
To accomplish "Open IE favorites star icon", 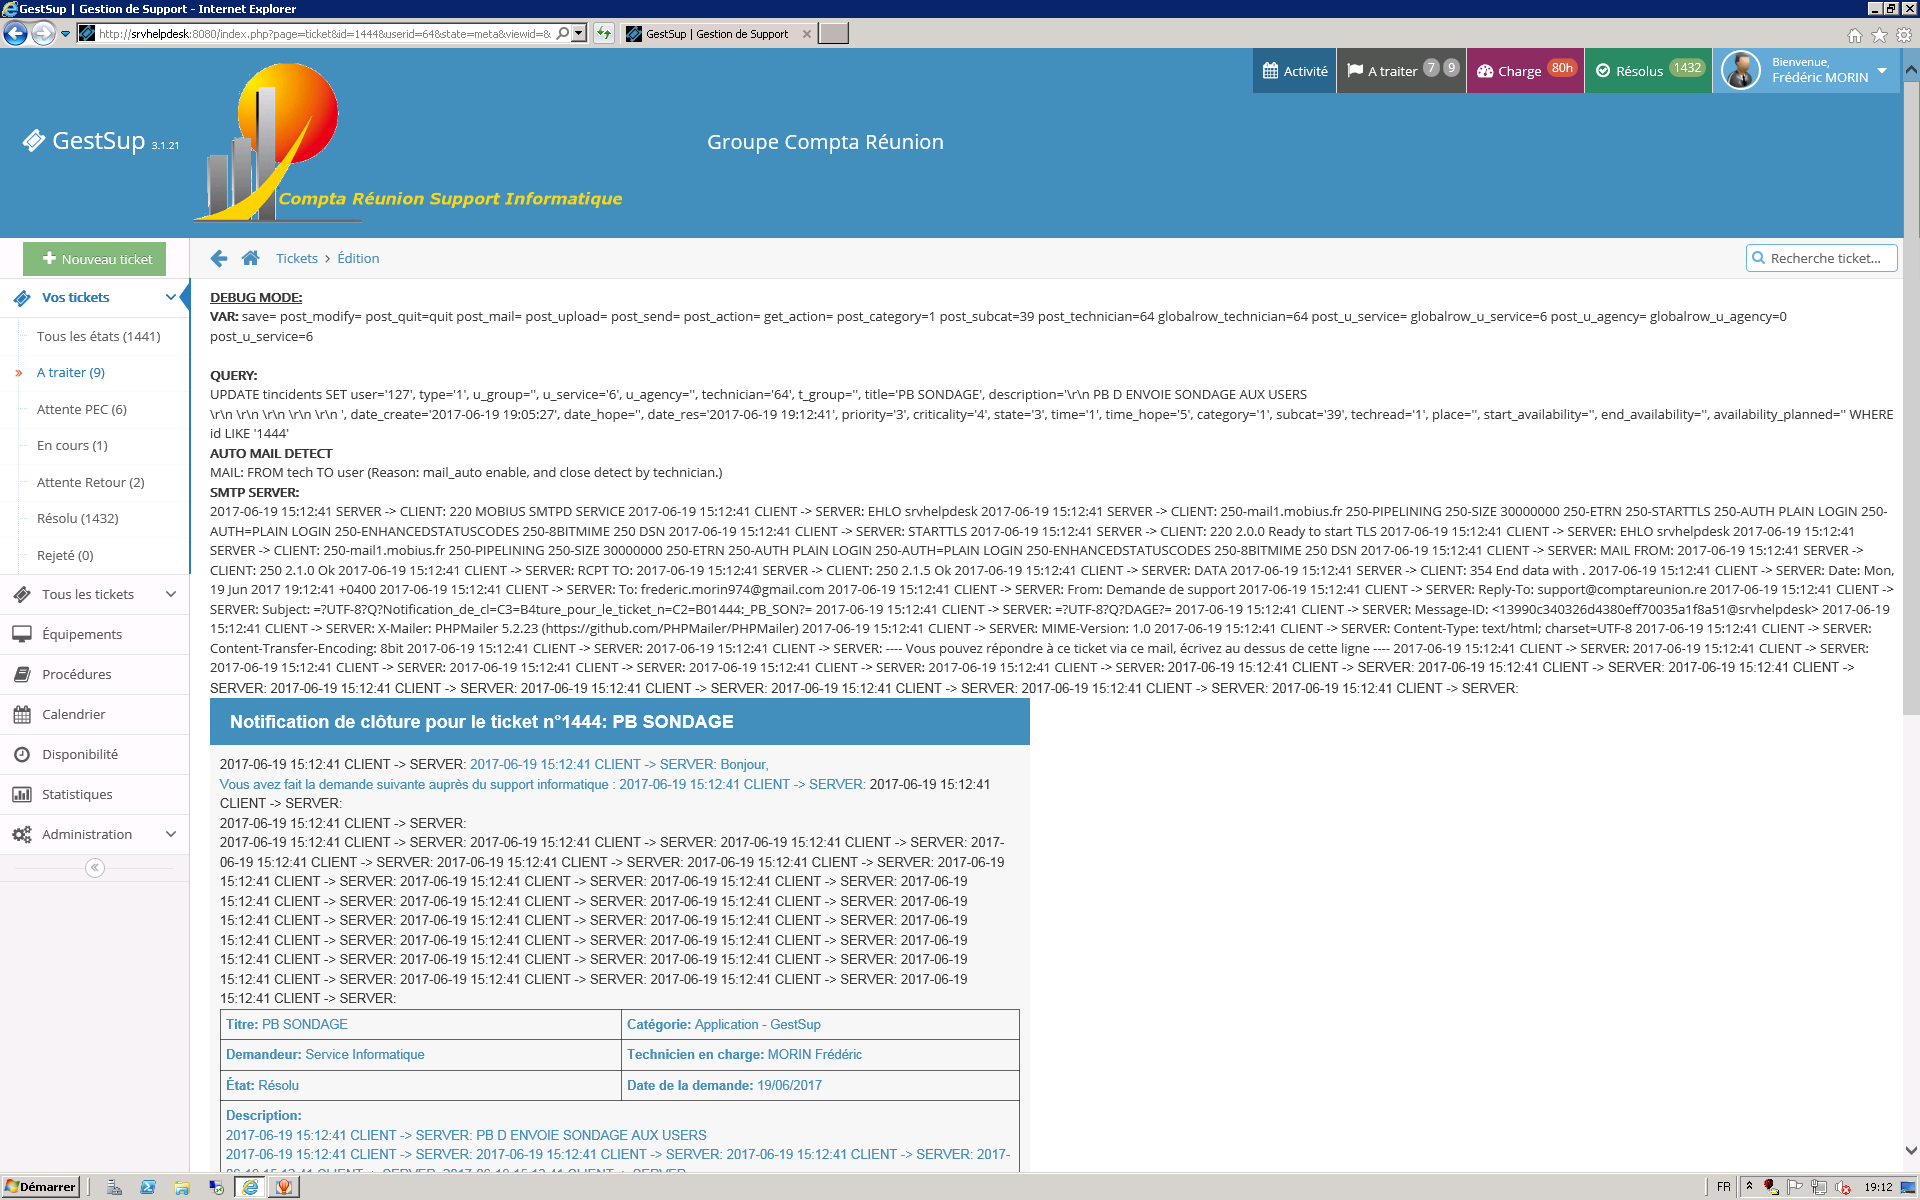I will click(1879, 35).
